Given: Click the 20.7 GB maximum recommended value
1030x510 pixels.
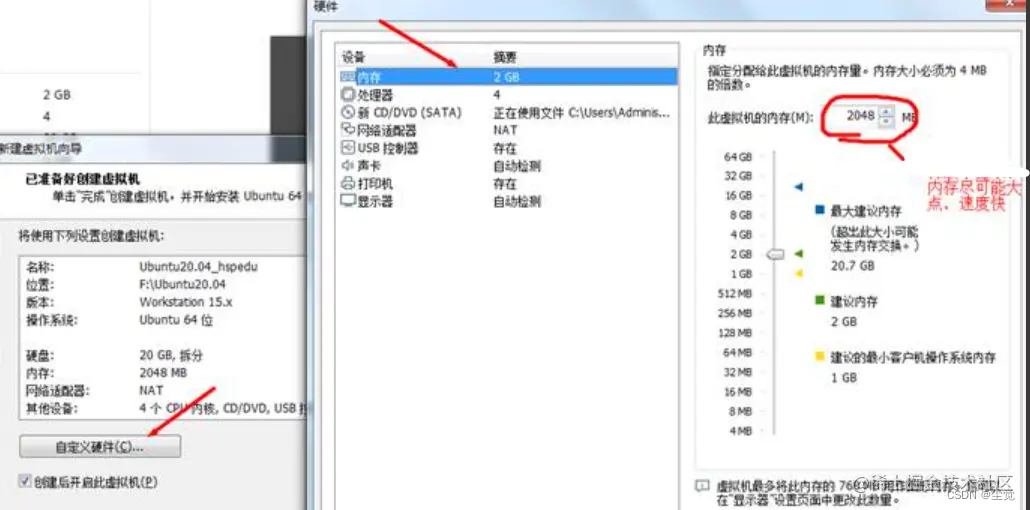Looking at the screenshot, I should 853,266.
